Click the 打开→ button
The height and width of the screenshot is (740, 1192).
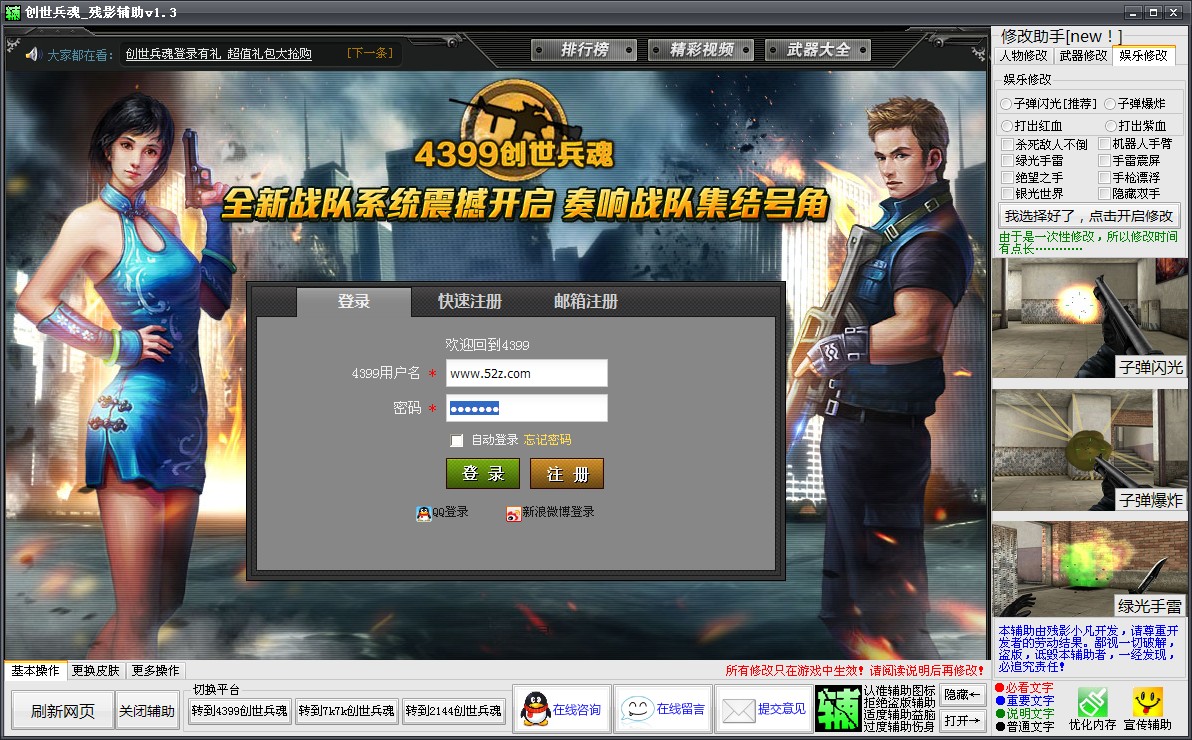tap(962, 719)
